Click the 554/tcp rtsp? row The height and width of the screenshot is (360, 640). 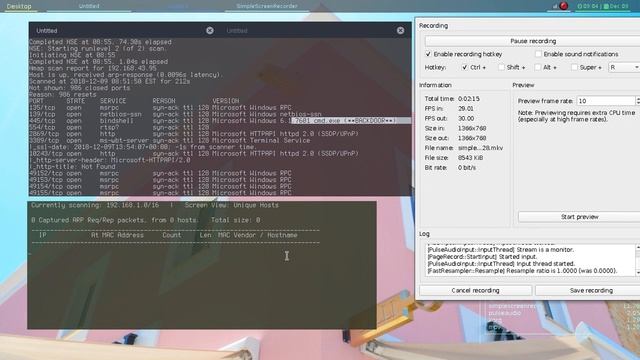pyautogui.click(x=119, y=127)
